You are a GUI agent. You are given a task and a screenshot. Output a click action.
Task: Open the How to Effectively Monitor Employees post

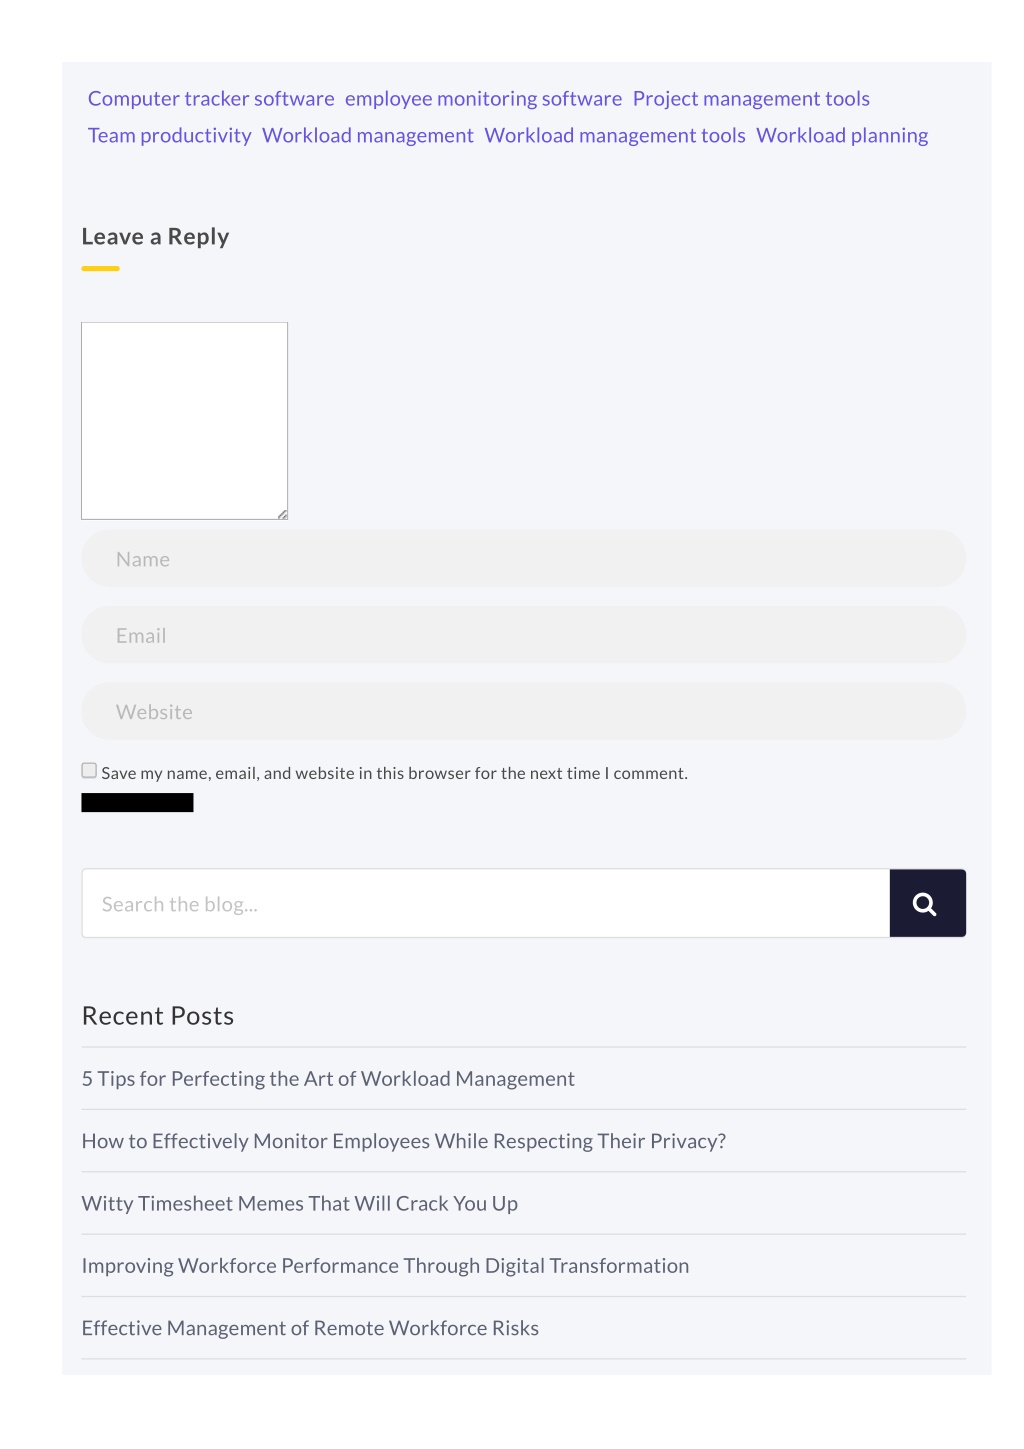pyautogui.click(x=404, y=1141)
